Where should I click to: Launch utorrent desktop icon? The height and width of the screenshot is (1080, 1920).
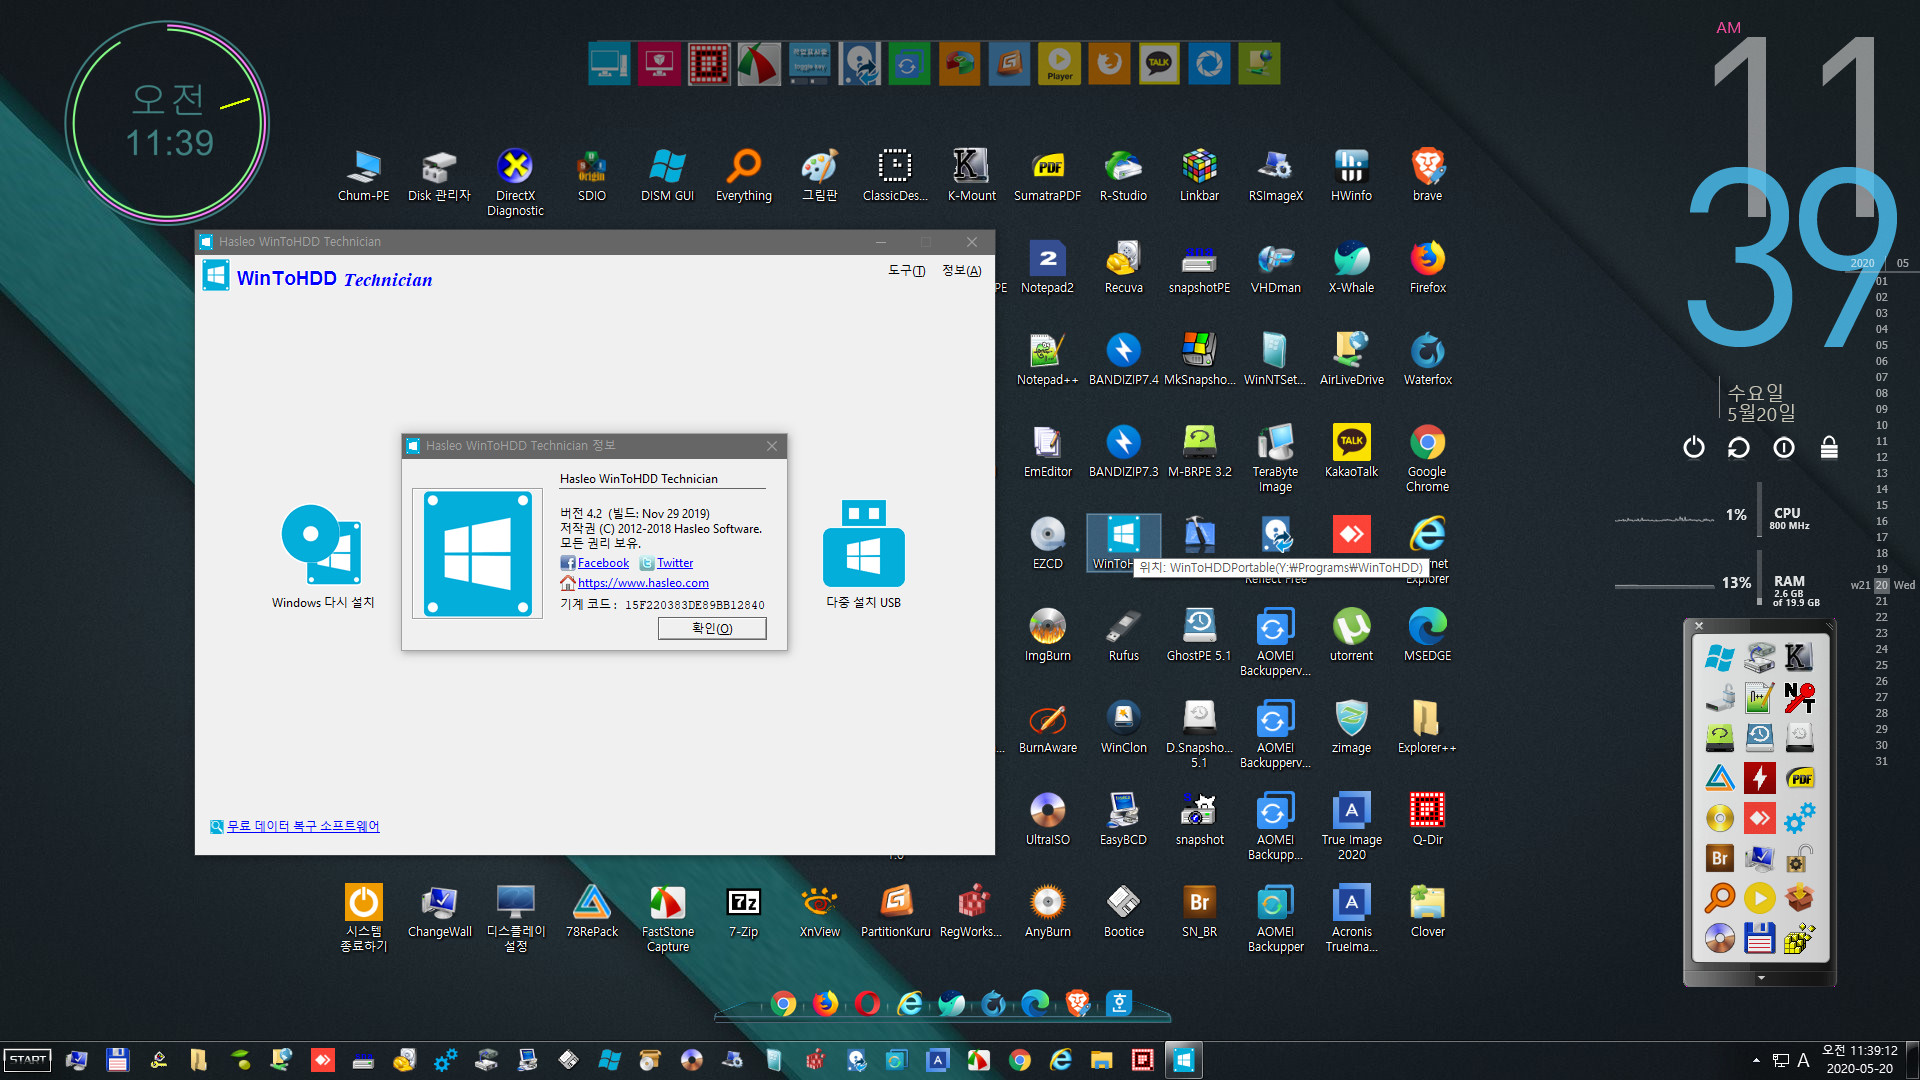point(1351,635)
